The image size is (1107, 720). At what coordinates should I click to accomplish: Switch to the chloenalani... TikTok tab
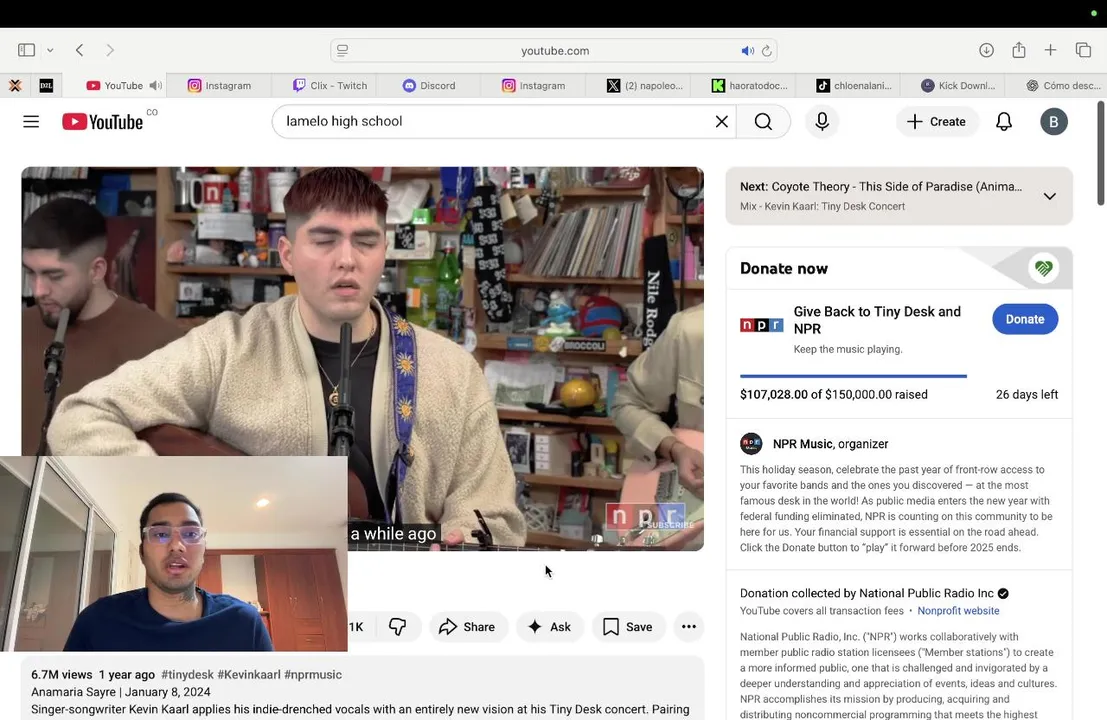854,85
